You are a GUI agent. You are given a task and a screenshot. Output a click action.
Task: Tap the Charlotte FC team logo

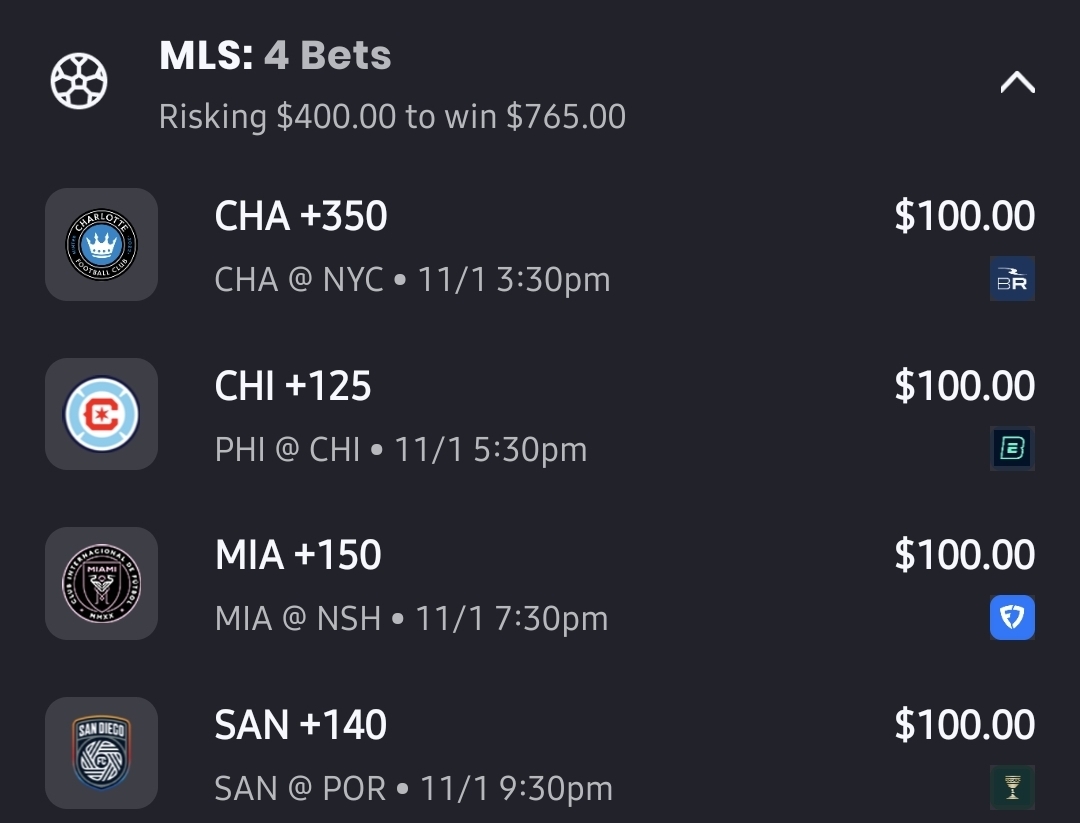101,244
